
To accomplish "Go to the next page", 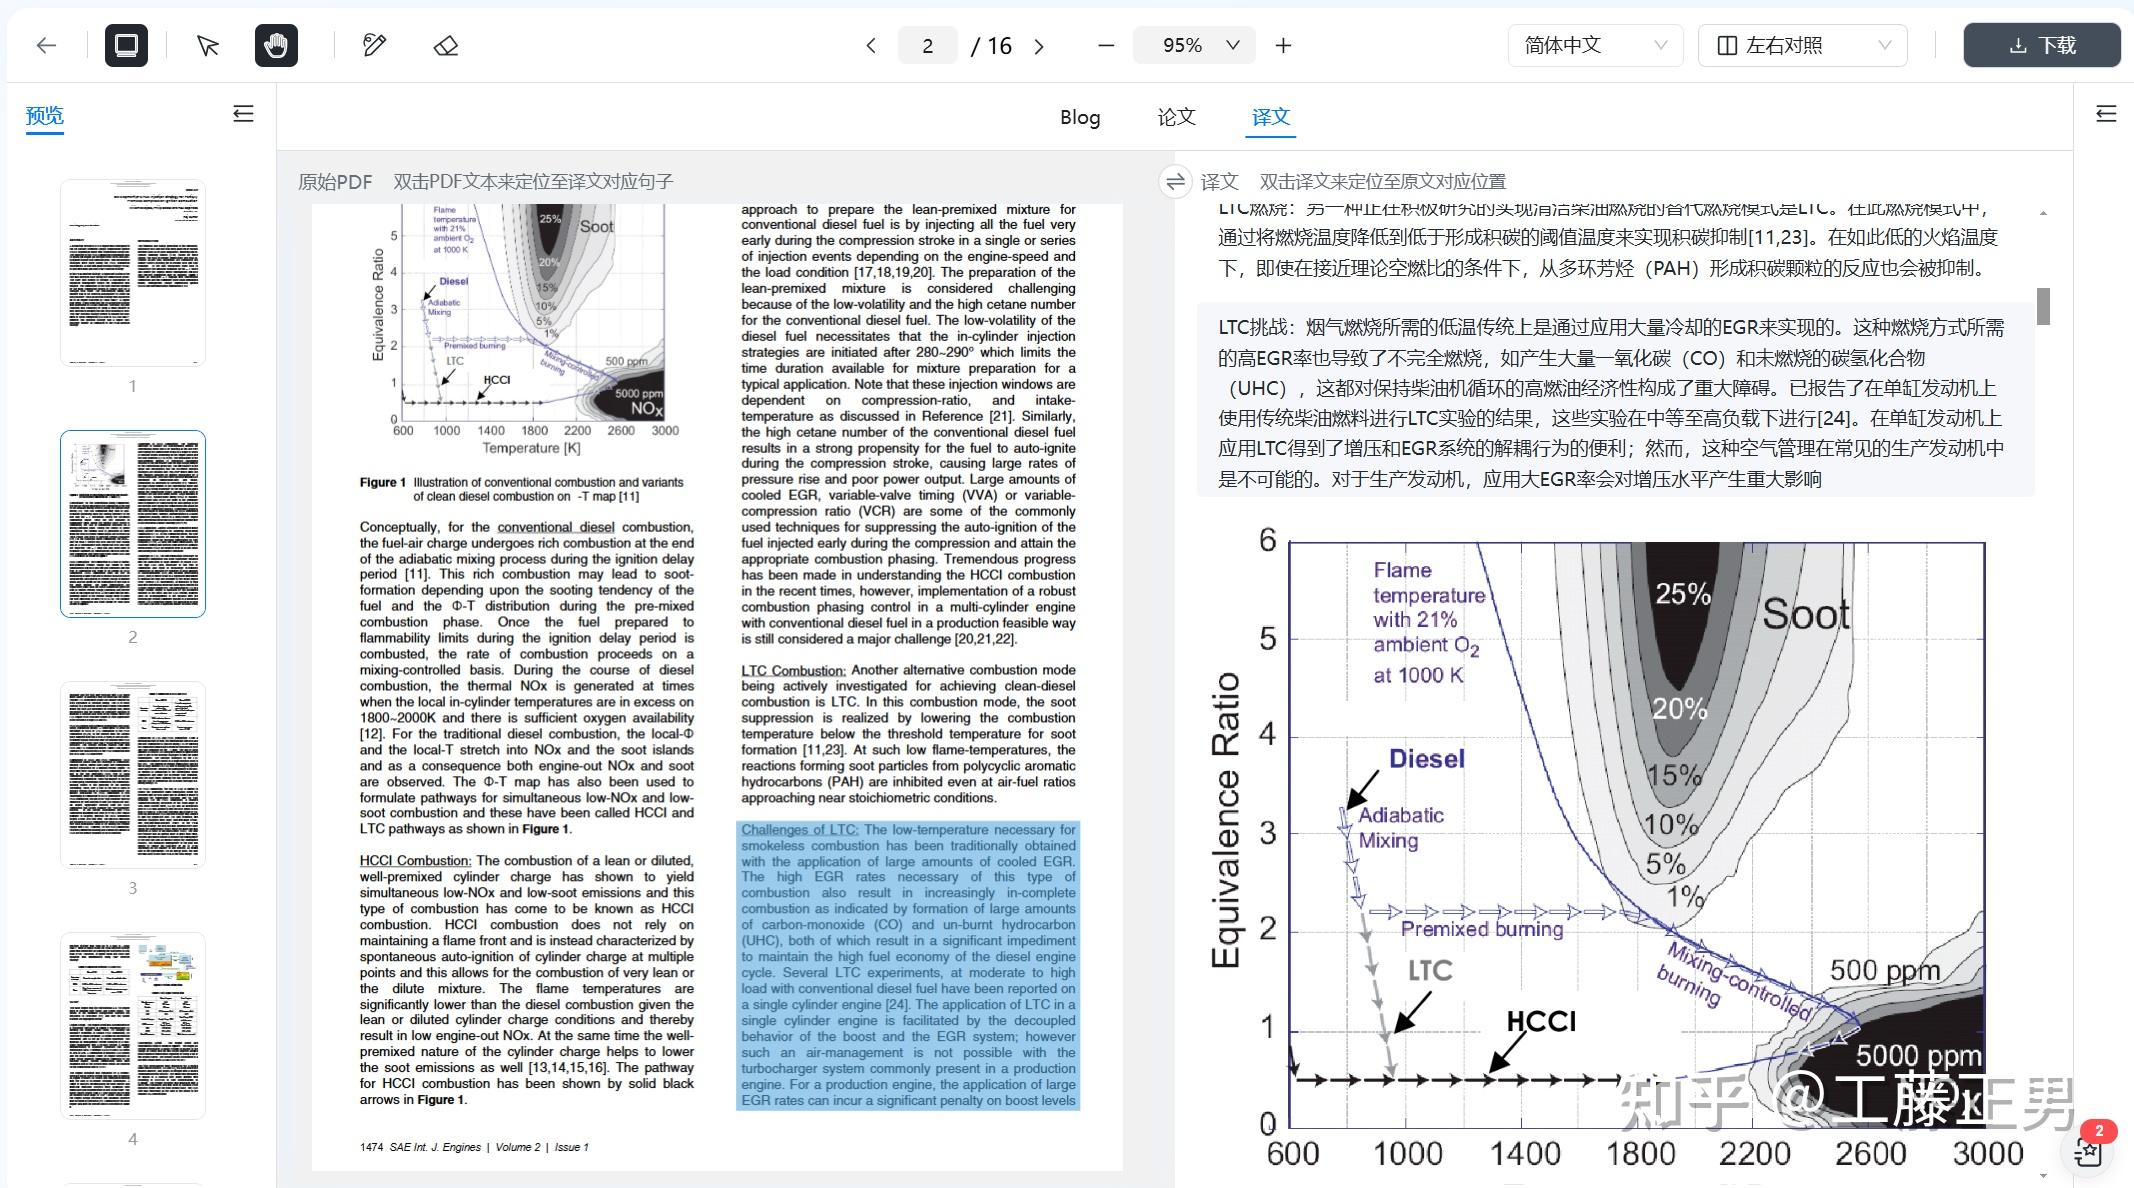I will (1039, 45).
